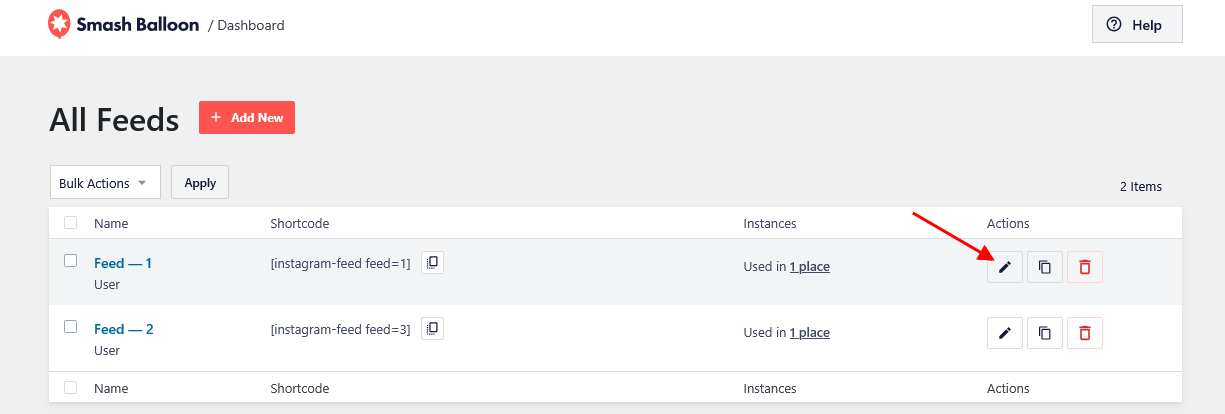This screenshot has height=414, width=1225.
Task: Toggle the footer select-all checkbox
Action: coord(70,387)
